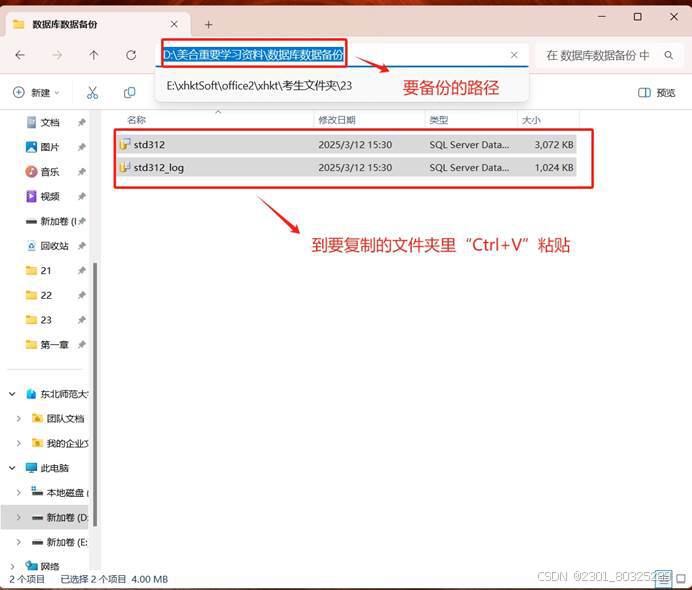Image resolution: width=692 pixels, height=590 pixels.
Task: Switch to details view in status bar
Action: pos(663,578)
